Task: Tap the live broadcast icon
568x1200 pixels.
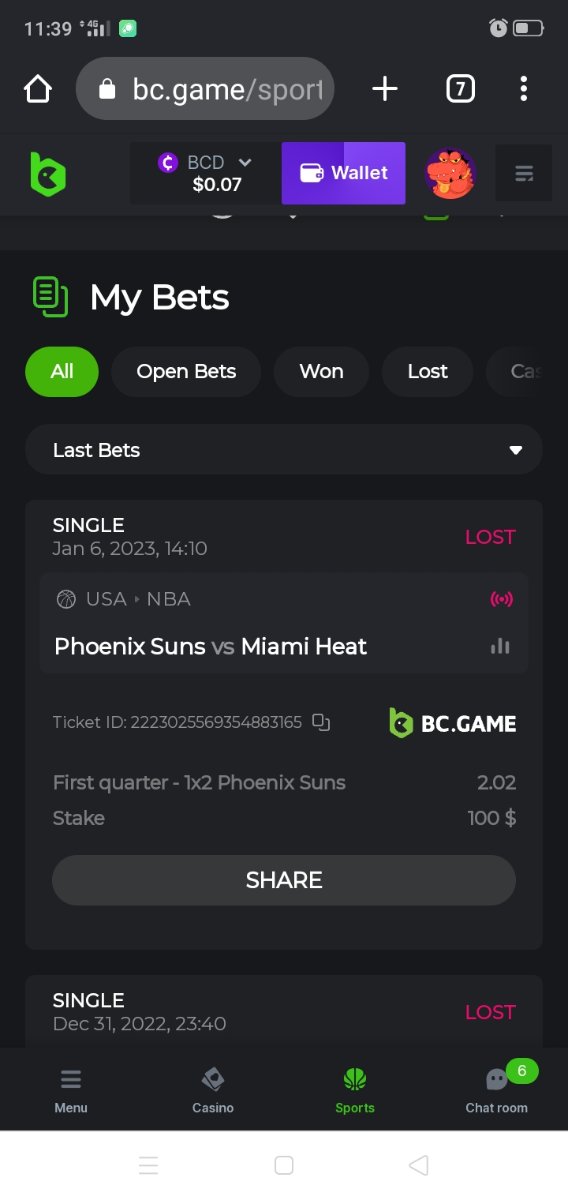Action: click(x=501, y=599)
